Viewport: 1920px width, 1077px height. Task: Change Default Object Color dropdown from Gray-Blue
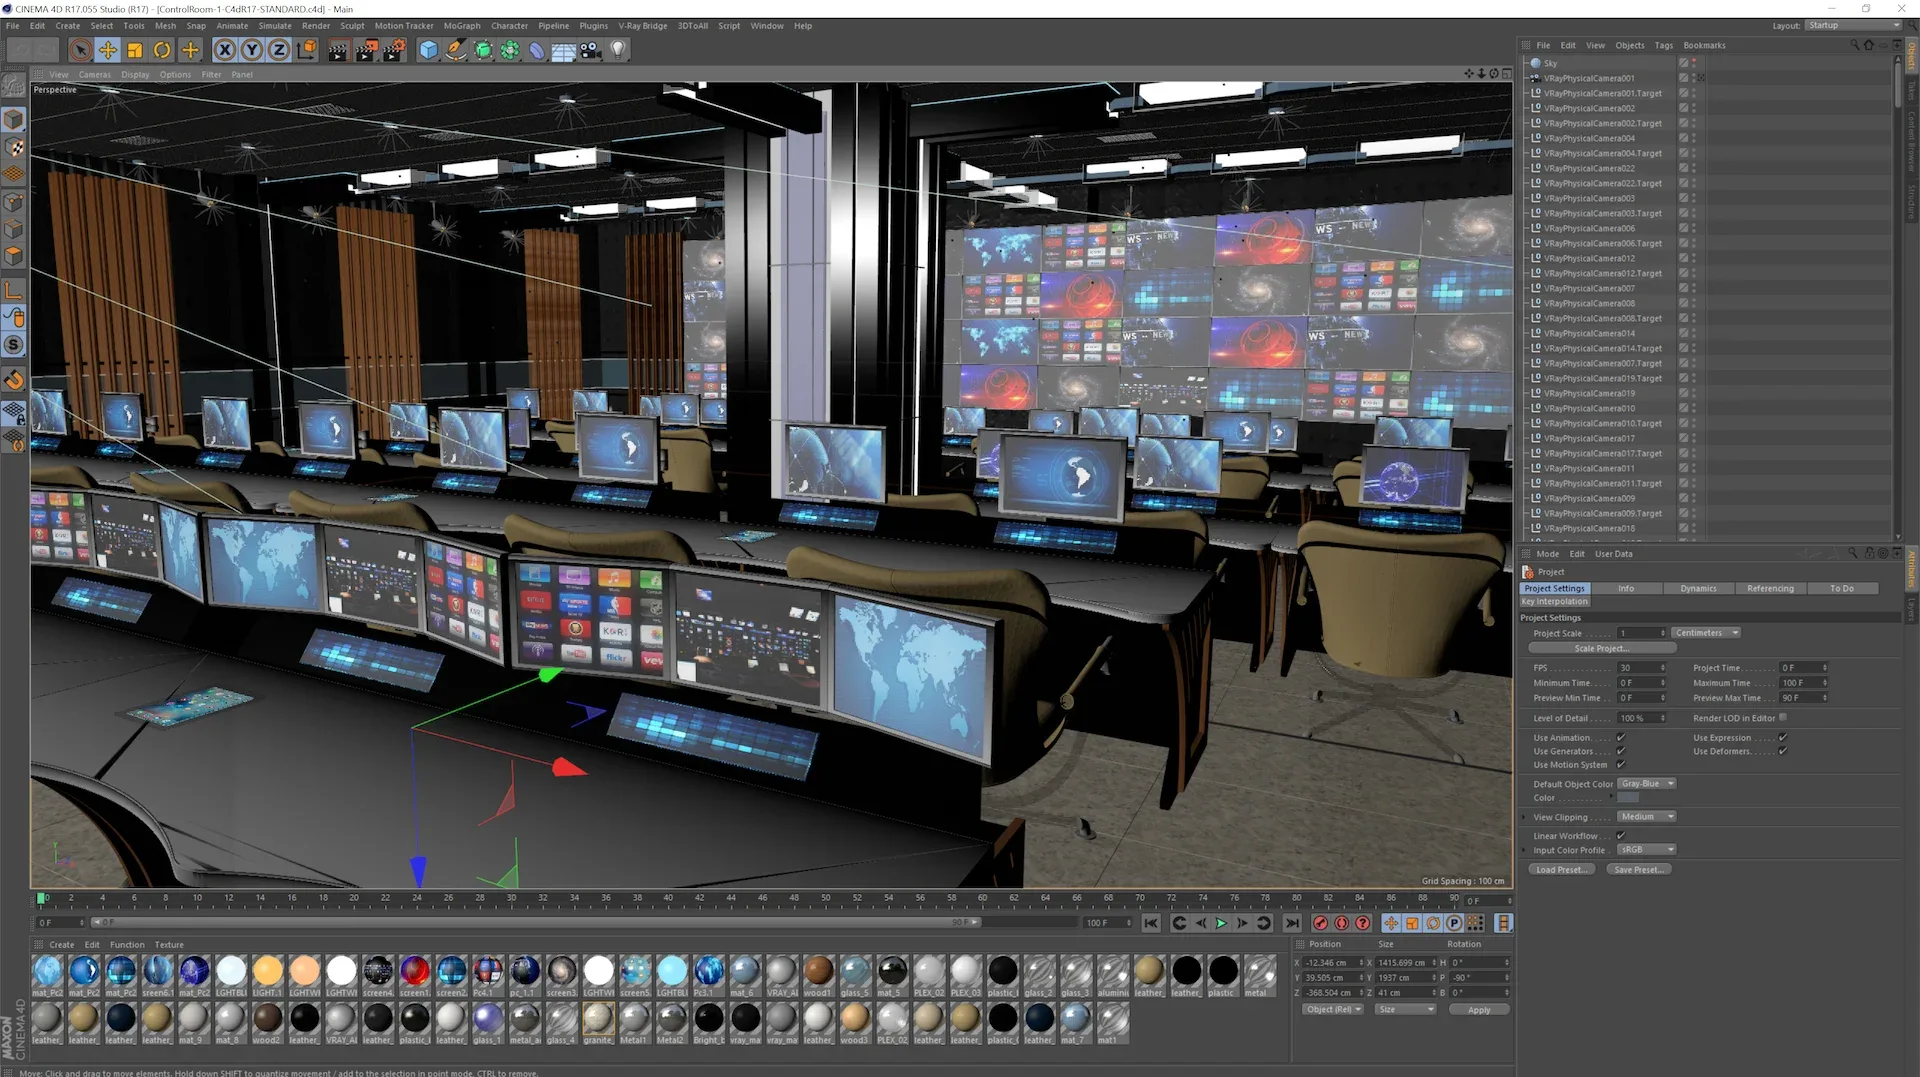point(1647,783)
